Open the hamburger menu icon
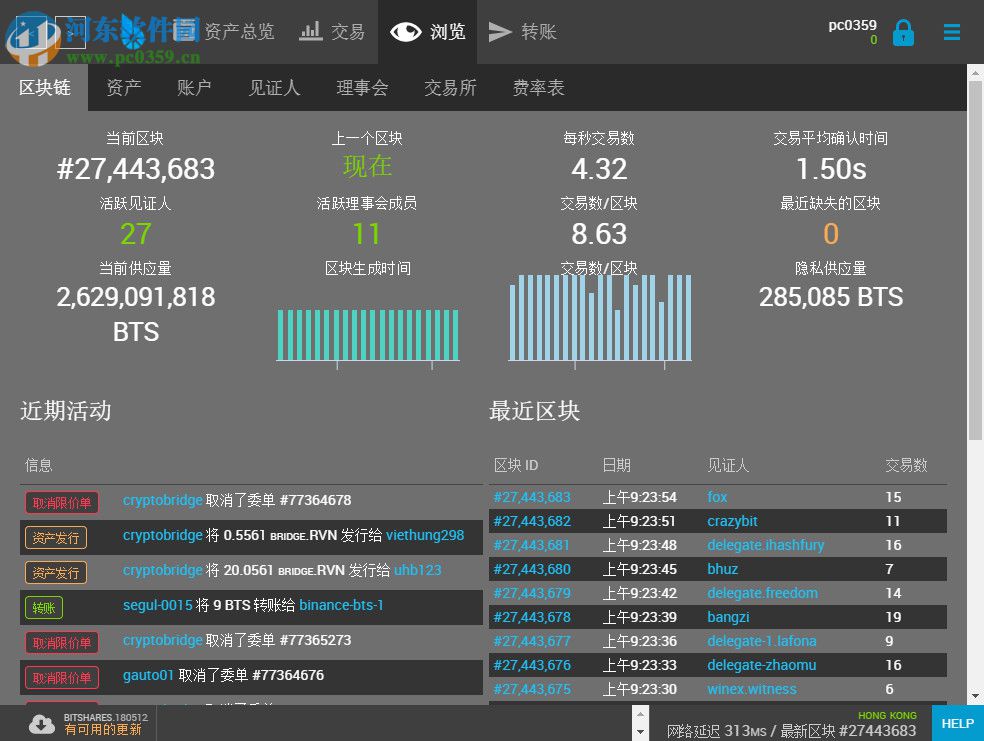 point(951,31)
